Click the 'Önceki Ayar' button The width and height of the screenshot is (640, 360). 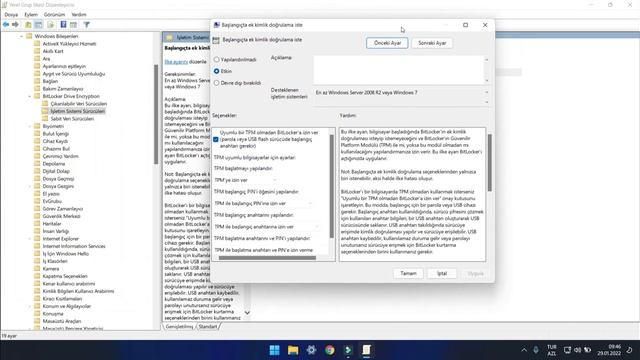pos(387,43)
